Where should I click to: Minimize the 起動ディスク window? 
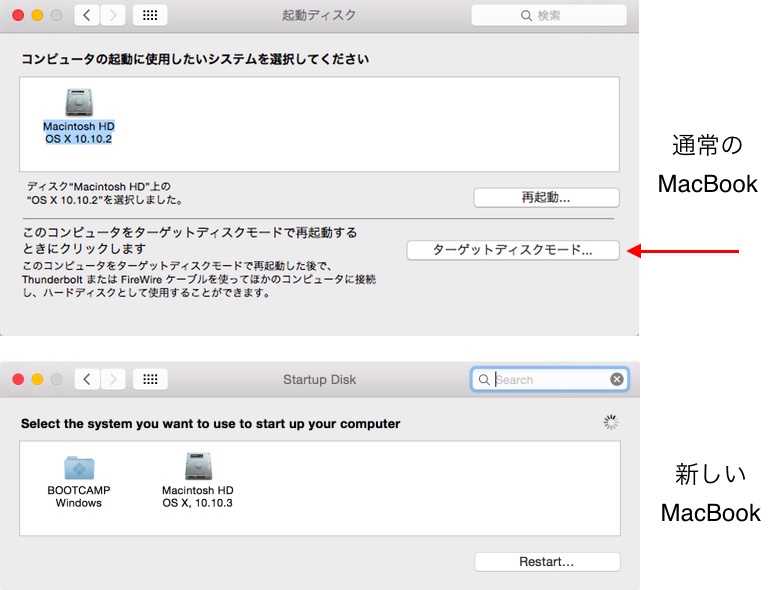click(37, 15)
